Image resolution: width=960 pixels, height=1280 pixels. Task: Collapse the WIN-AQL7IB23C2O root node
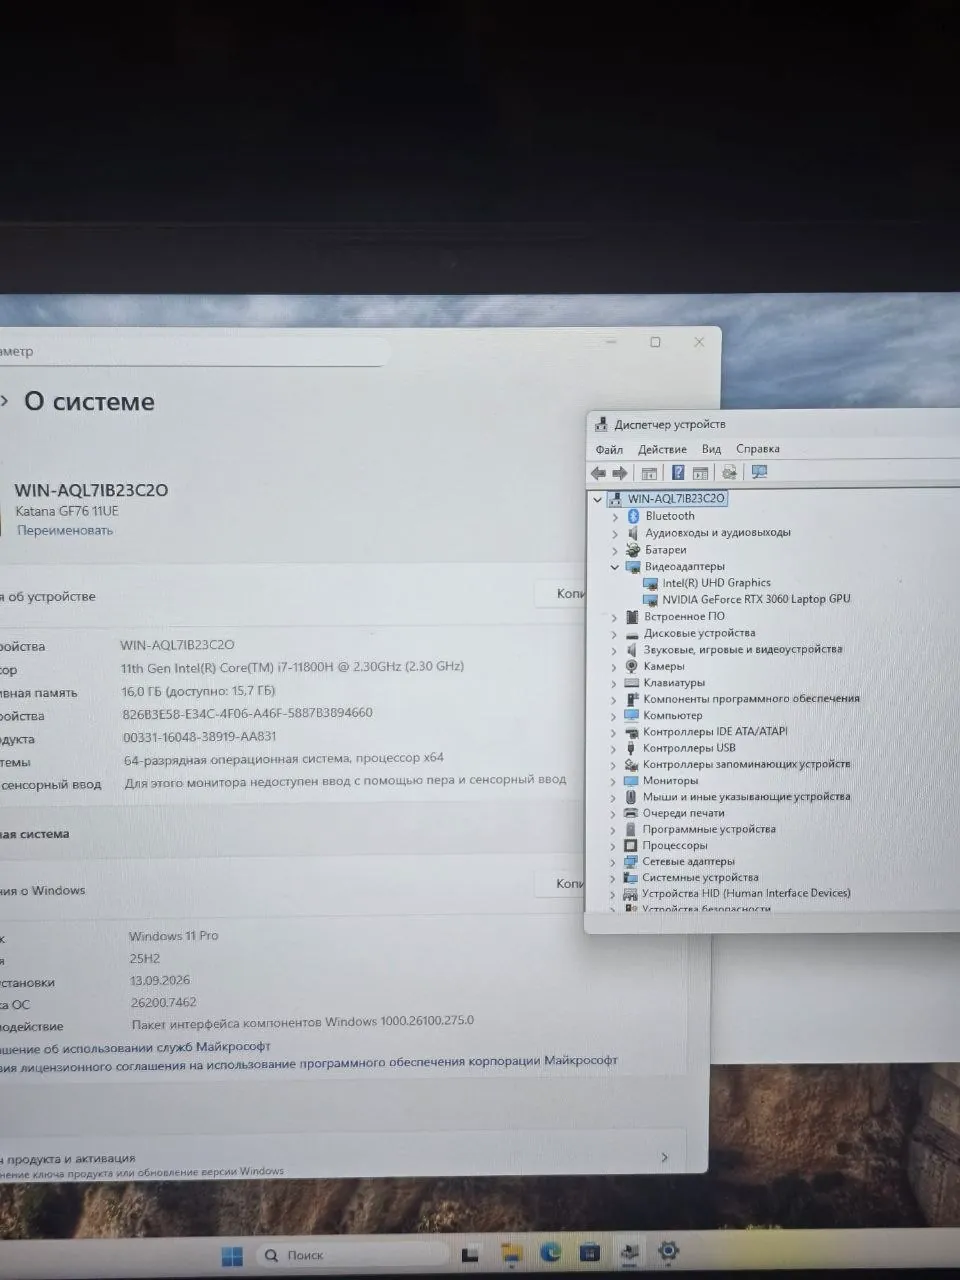tap(598, 499)
